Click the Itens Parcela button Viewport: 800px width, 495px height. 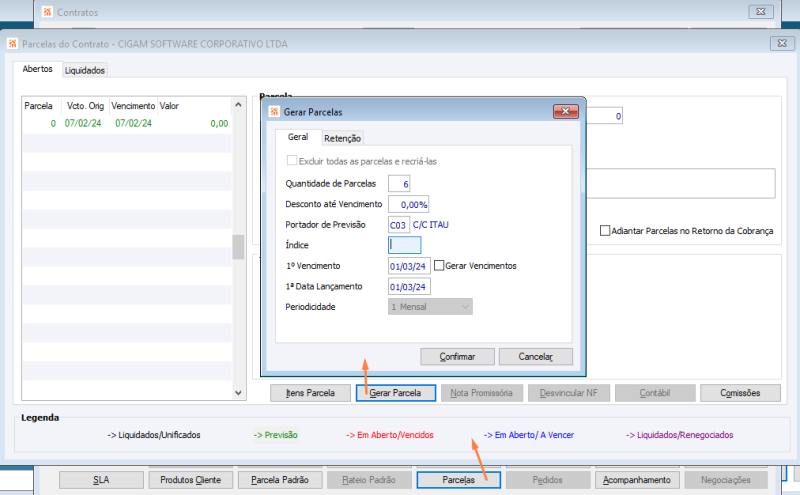(310, 393)
